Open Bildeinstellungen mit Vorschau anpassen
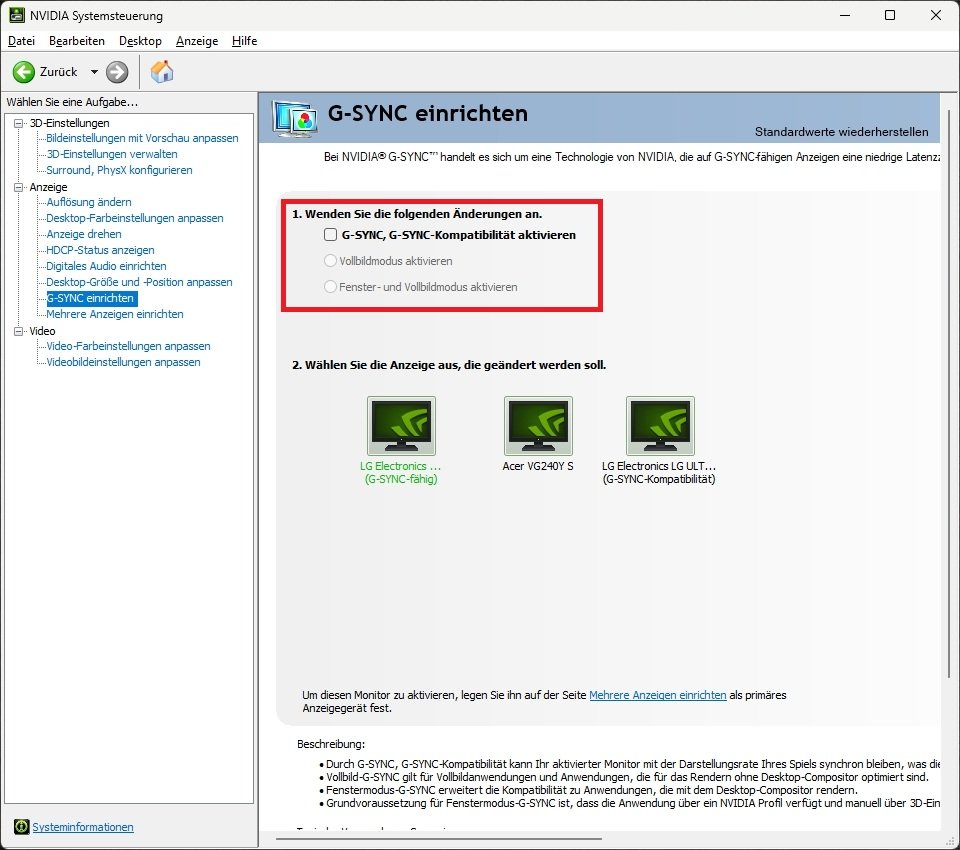960x850 pixels. coord(142,138)
